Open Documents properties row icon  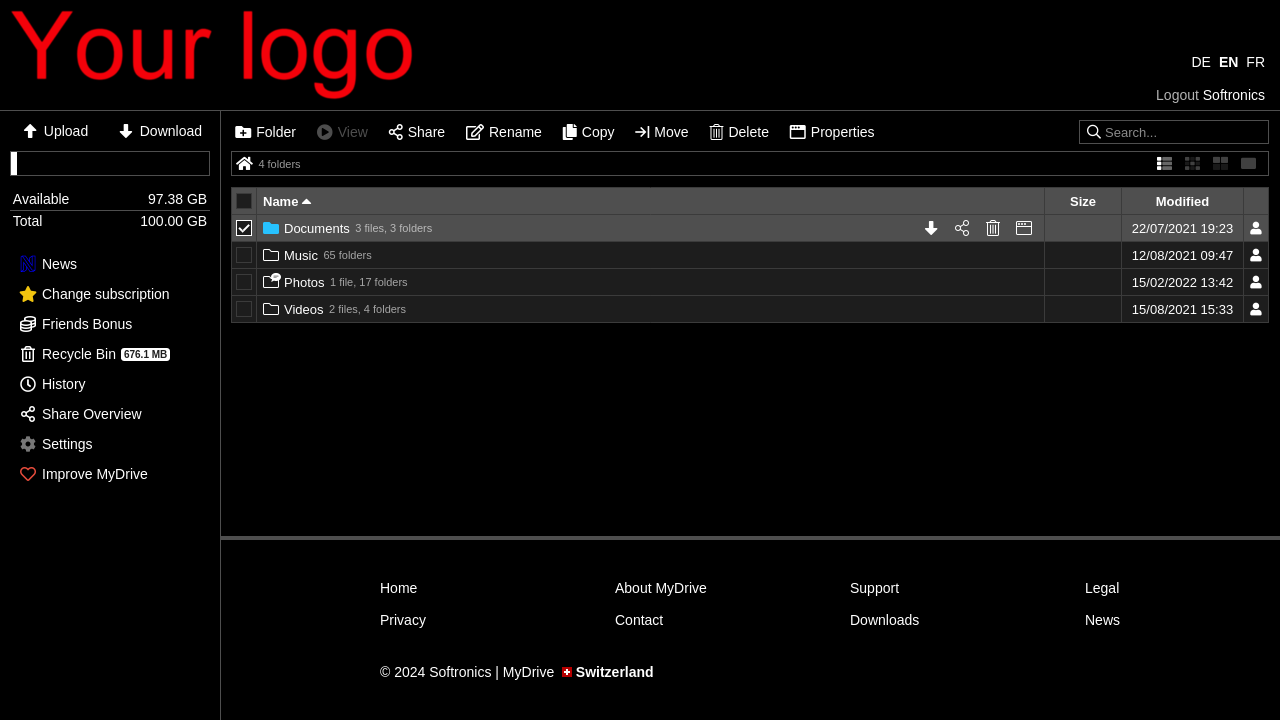(1024, 228)
